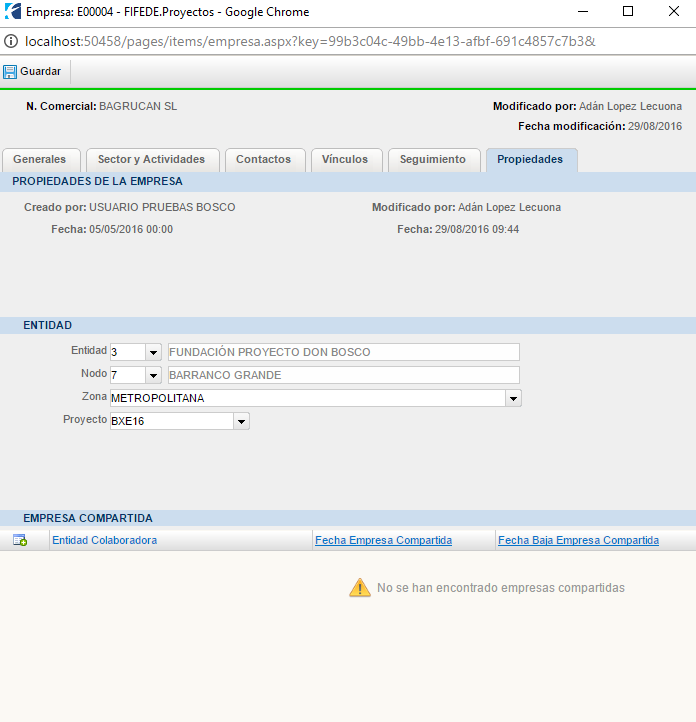Click the Nodo code field showing 7
The width and height of the screenshot is (696, 722).
click(128, 375)
